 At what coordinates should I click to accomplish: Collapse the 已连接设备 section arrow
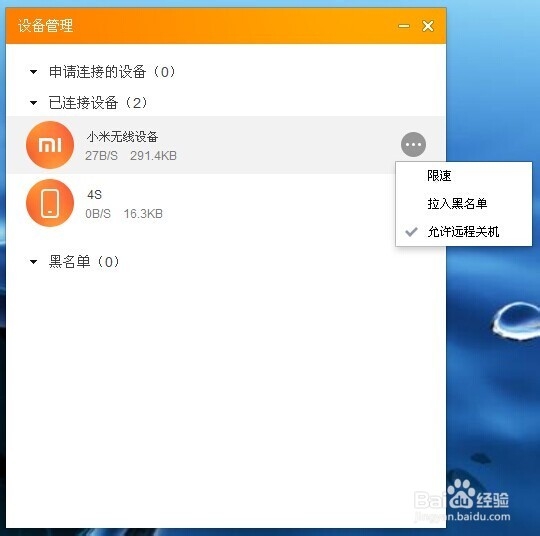pyautogui.click(x=33, y=103)
